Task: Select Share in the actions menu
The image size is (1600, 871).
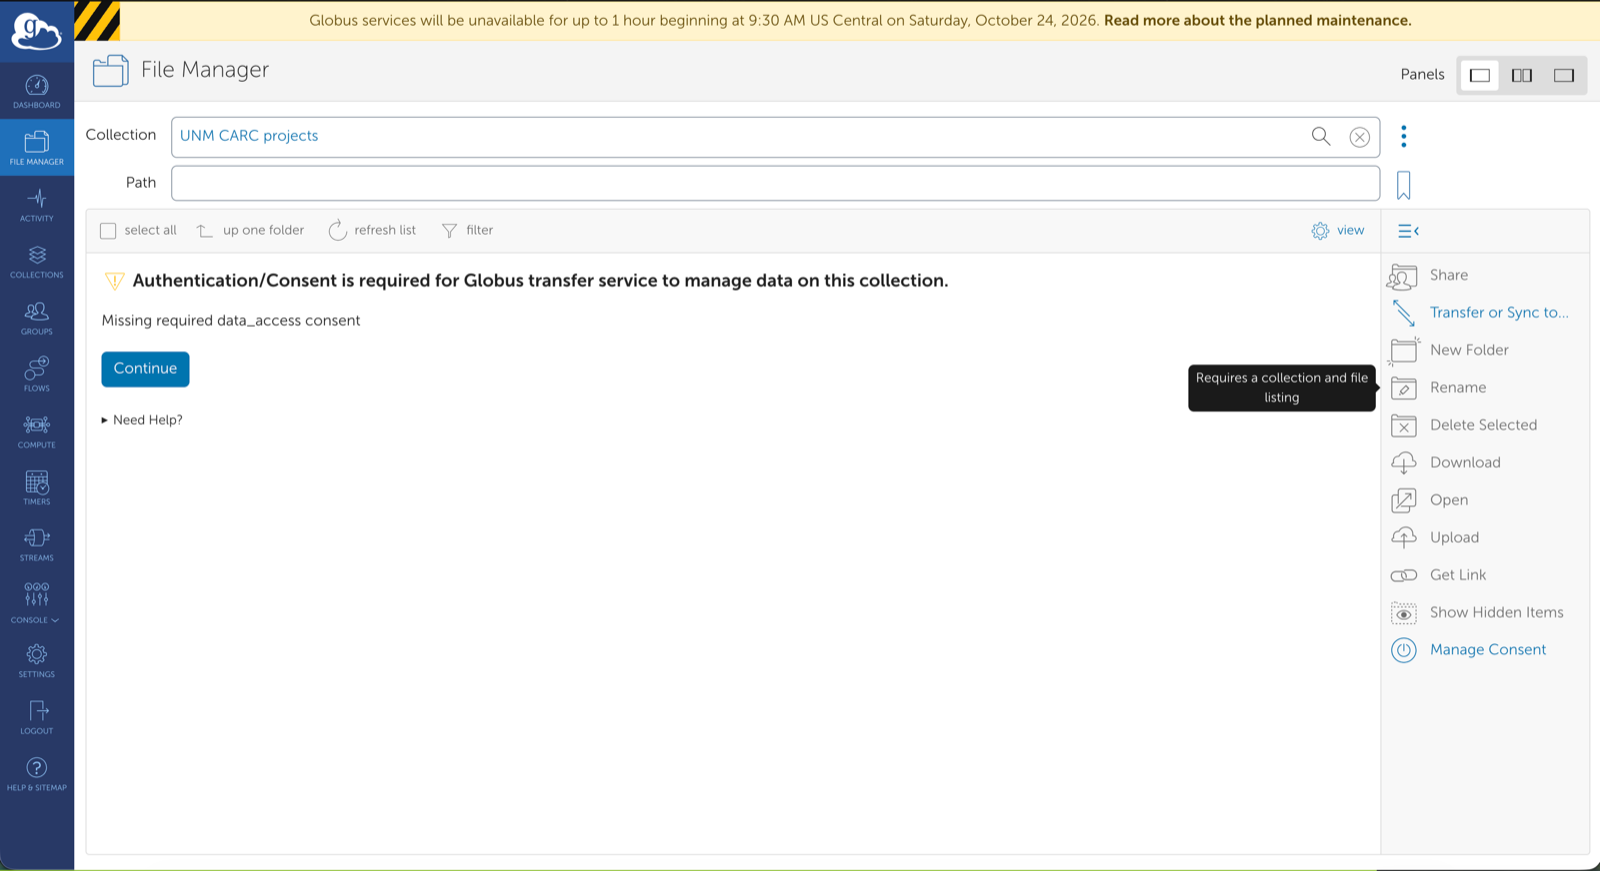Action: pyautogui.click(x=1429, y=275)
